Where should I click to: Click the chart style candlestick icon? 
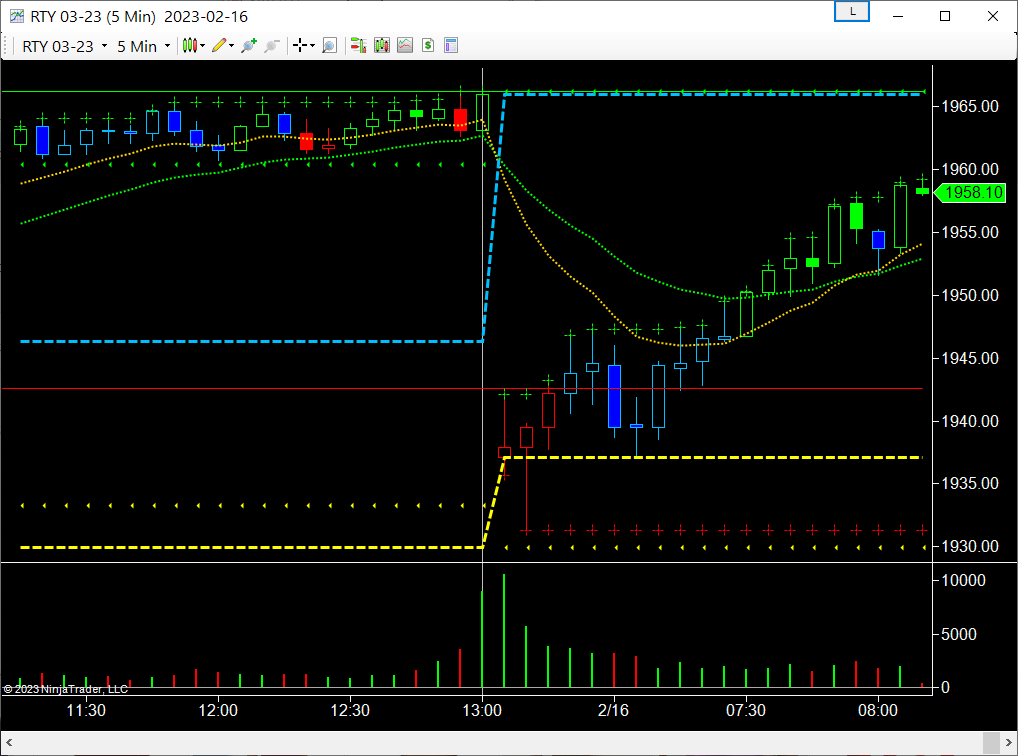click(x=189, y=45)
